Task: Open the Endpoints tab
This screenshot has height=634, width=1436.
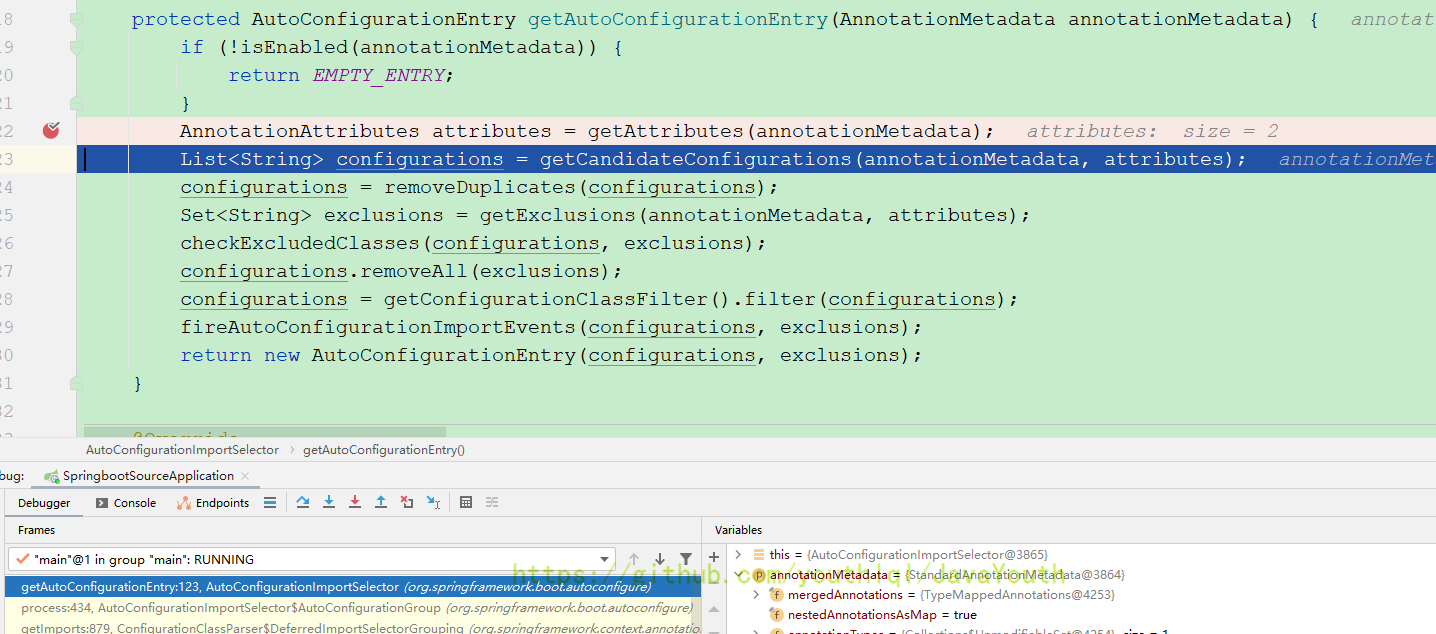Action: coord(213,503)
